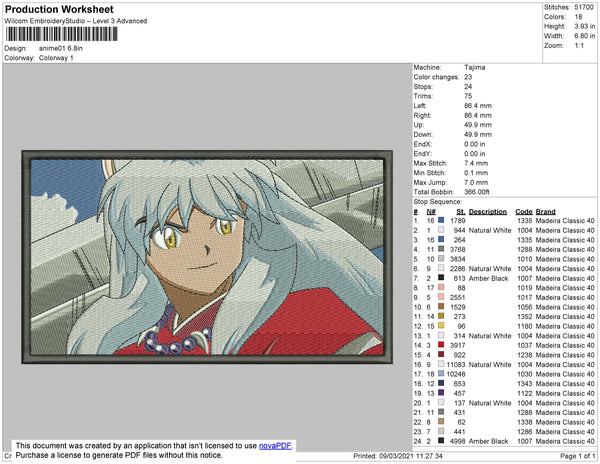600x464 pixels.
Task: Click the N# column header
Action: pyautogui.click(x=431, y=212)
